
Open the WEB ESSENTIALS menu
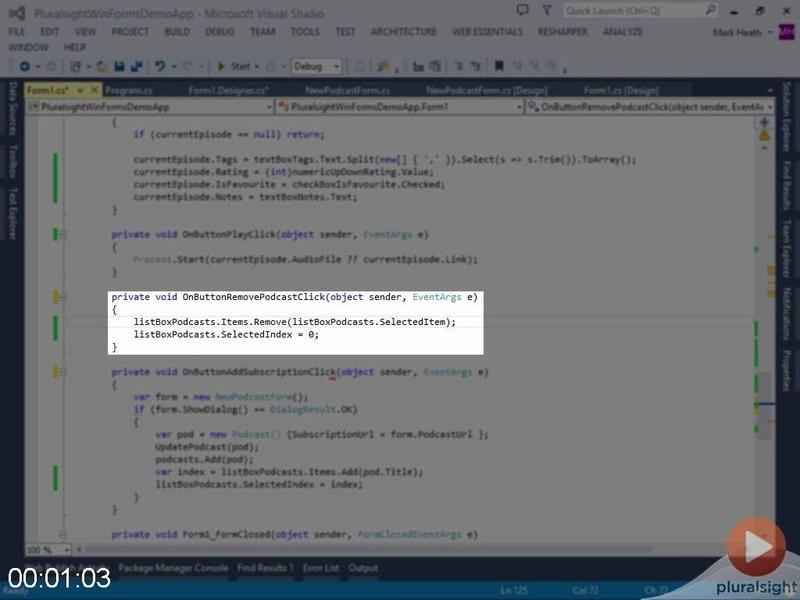[487, 32]
